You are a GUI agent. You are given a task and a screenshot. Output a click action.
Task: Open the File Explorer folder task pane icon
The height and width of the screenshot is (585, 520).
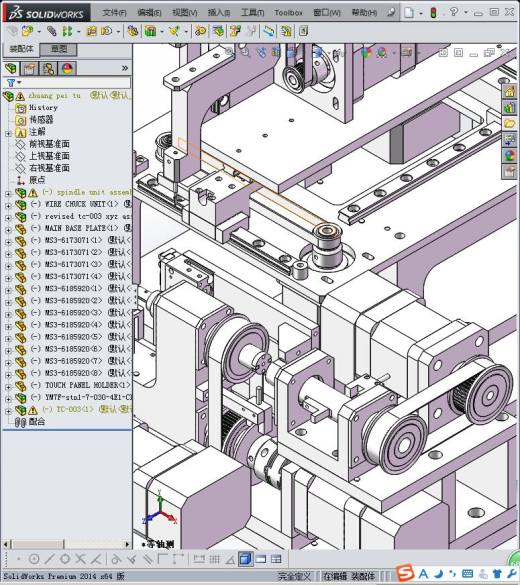tap(510, 123)
